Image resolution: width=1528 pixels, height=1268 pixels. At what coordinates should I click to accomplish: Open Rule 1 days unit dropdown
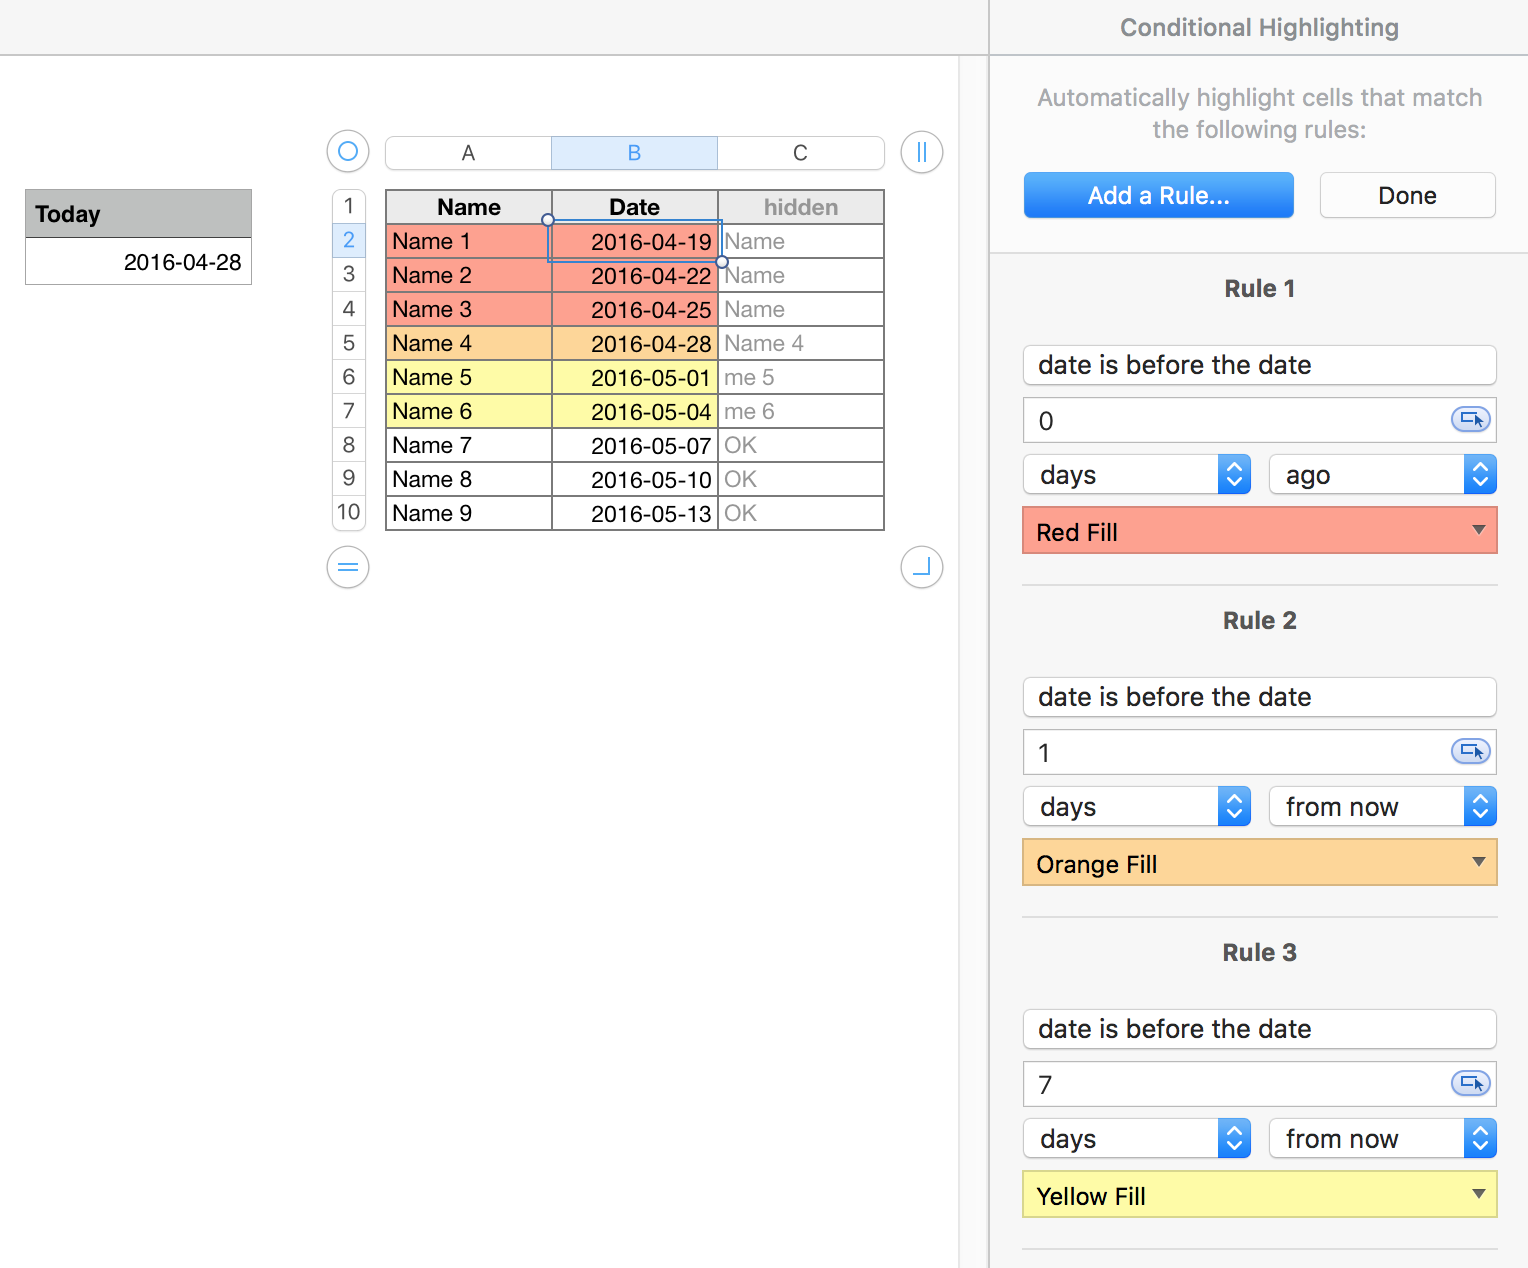point(1137,474)
